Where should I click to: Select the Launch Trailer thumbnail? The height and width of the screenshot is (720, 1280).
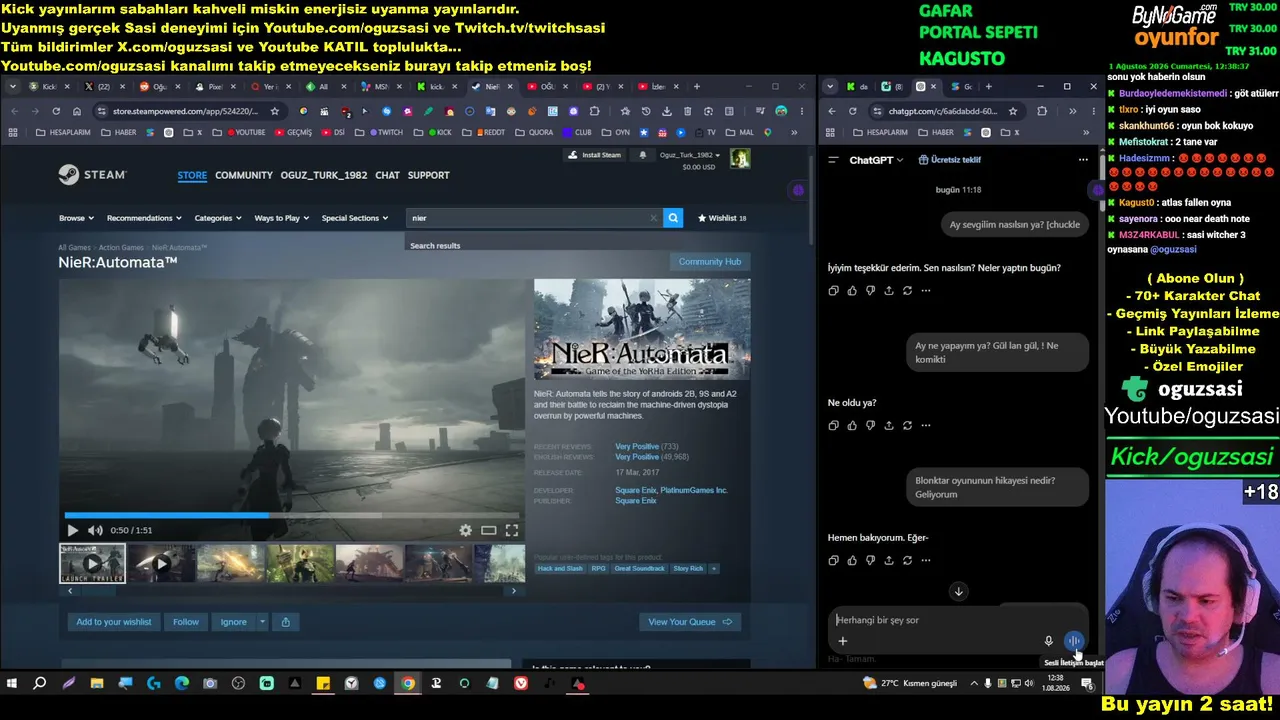pyautogui.click(x=92, y=563)
